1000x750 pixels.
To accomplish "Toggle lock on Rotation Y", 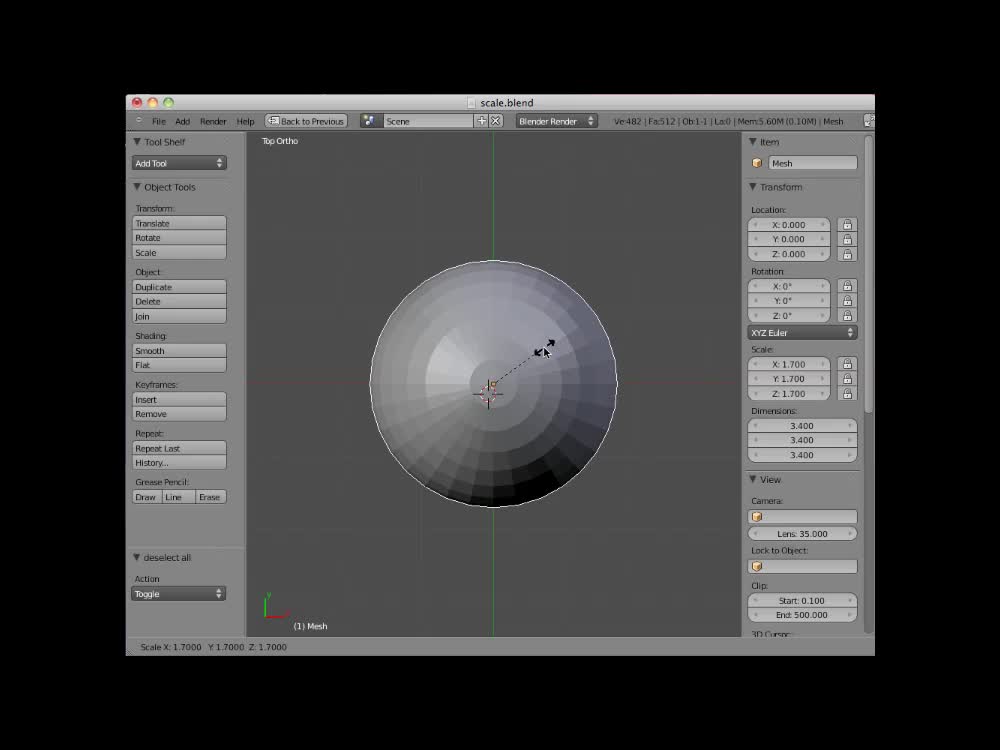I will pos(847,301).
